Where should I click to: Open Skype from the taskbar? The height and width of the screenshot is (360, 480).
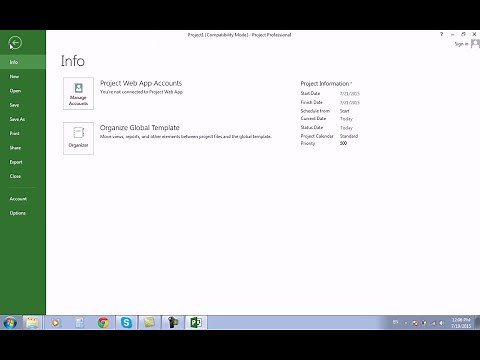click(126, 323)
